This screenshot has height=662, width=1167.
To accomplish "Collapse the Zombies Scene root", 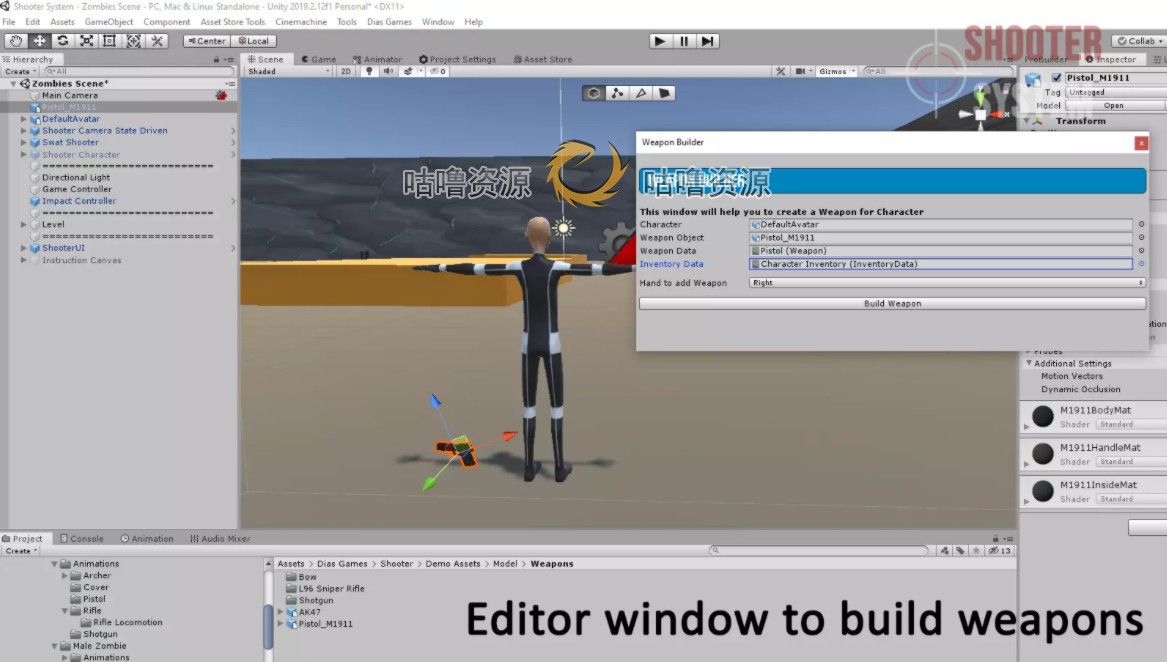I will click(13, 83).
